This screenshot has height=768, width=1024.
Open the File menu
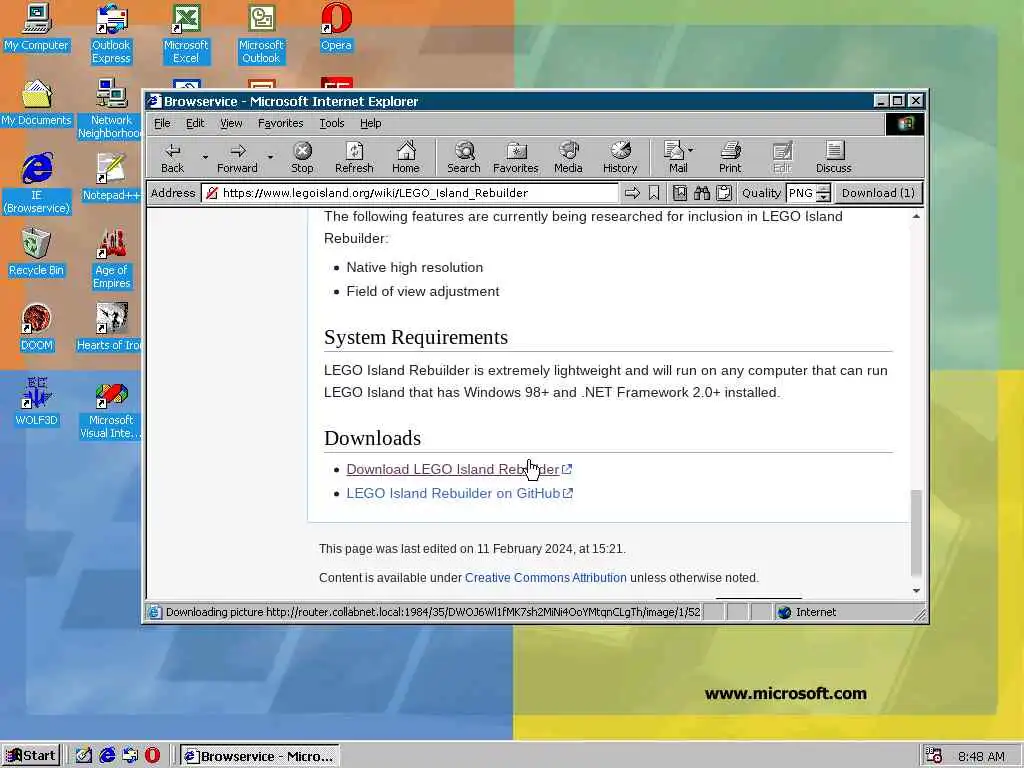pos(162,123)
